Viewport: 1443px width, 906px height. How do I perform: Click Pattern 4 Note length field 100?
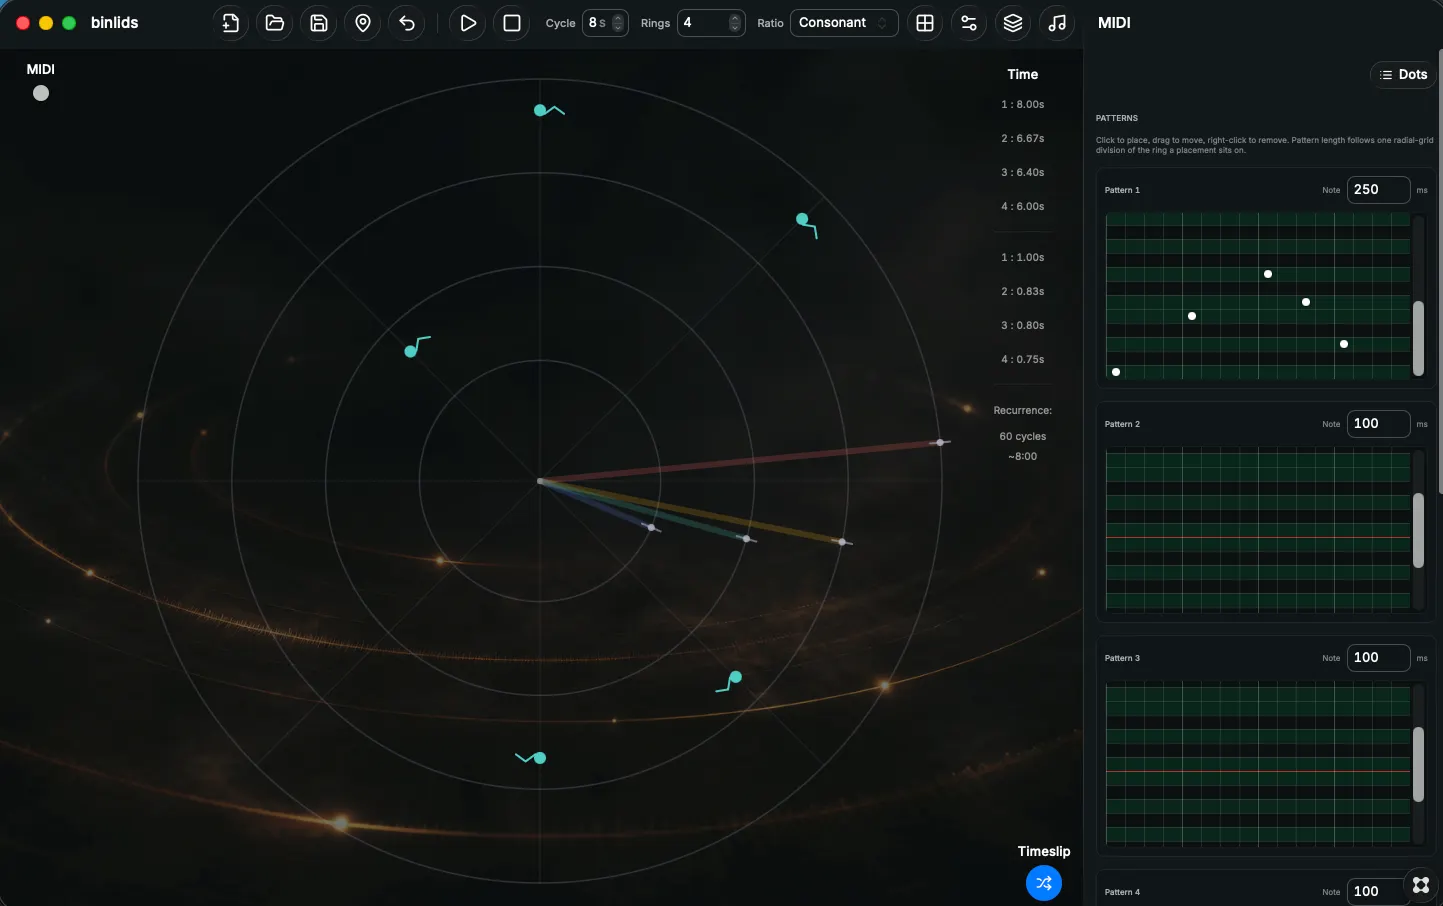click(1379, 891)
